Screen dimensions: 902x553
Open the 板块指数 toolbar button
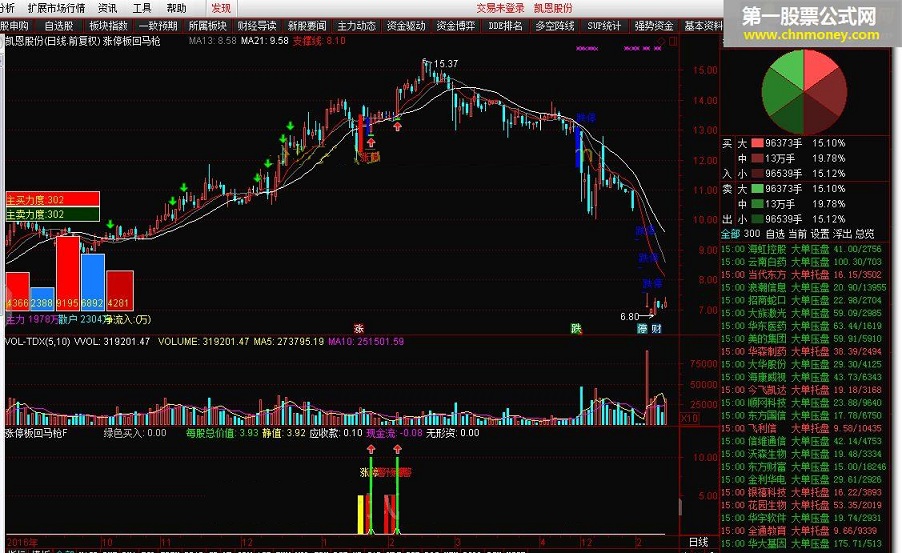(x=109, y=26)
